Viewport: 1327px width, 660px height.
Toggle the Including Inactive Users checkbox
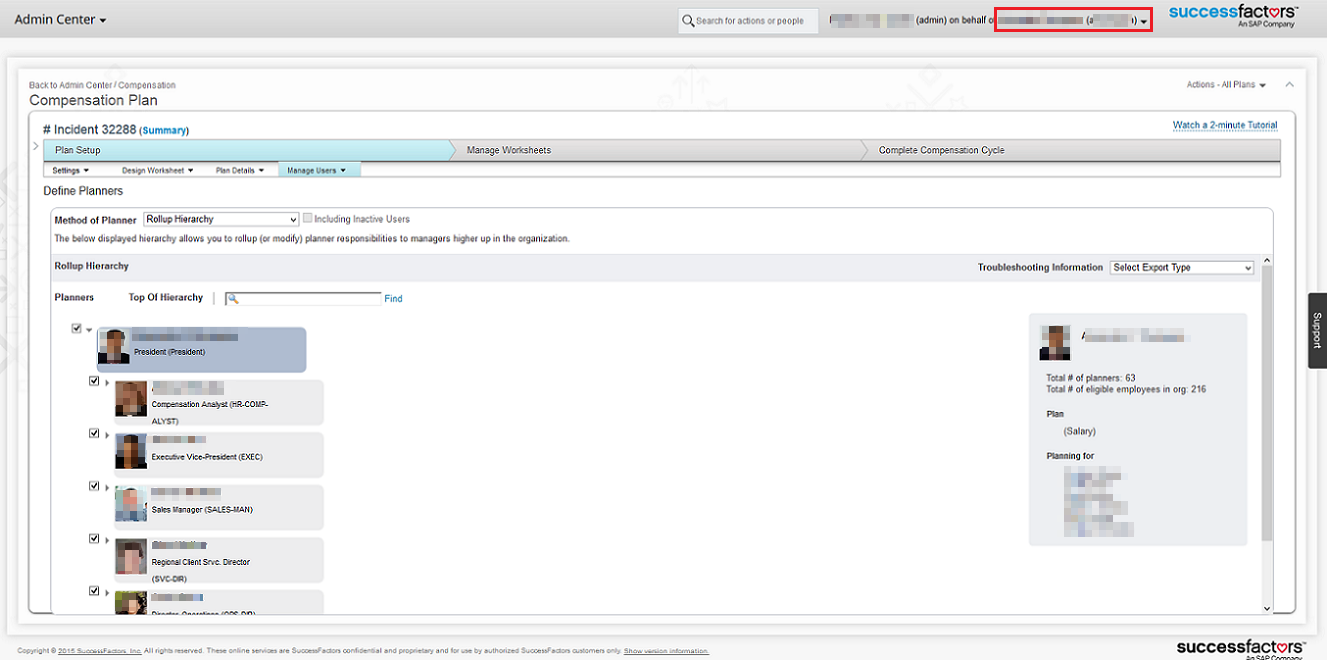[308, 218]
